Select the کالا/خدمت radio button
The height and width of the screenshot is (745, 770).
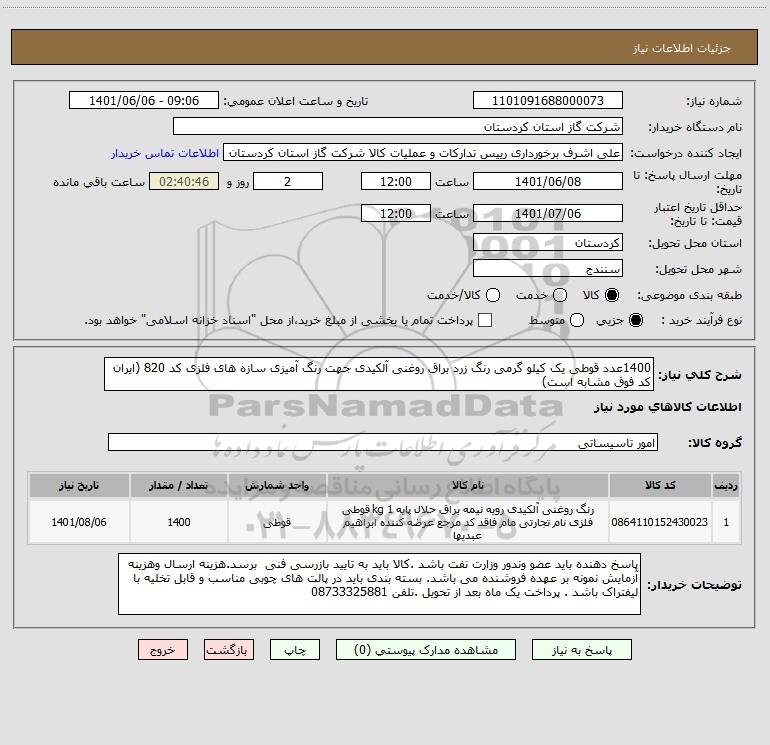coord(493,295)
